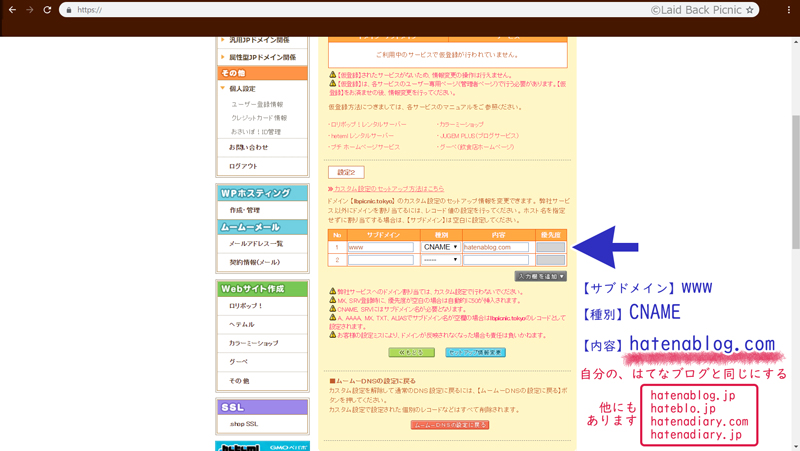800x451 pixels.
Task: Open shop SSL sidebar item
Action: [243, 424]
